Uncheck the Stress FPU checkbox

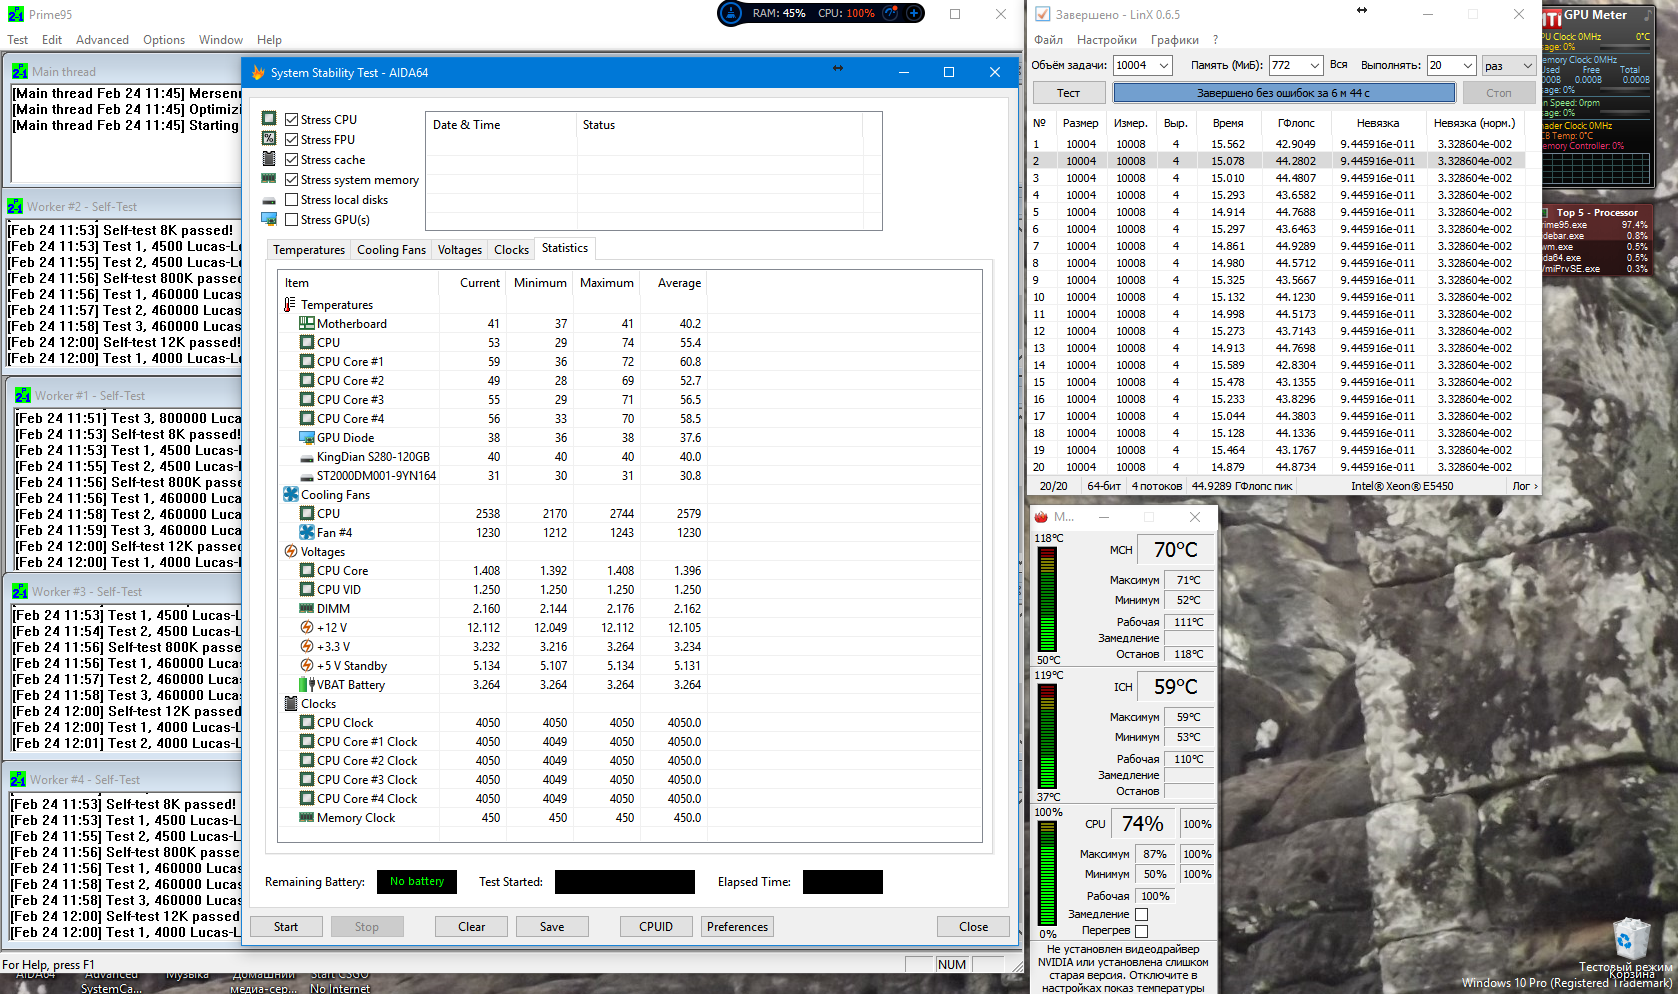(292, 139)
